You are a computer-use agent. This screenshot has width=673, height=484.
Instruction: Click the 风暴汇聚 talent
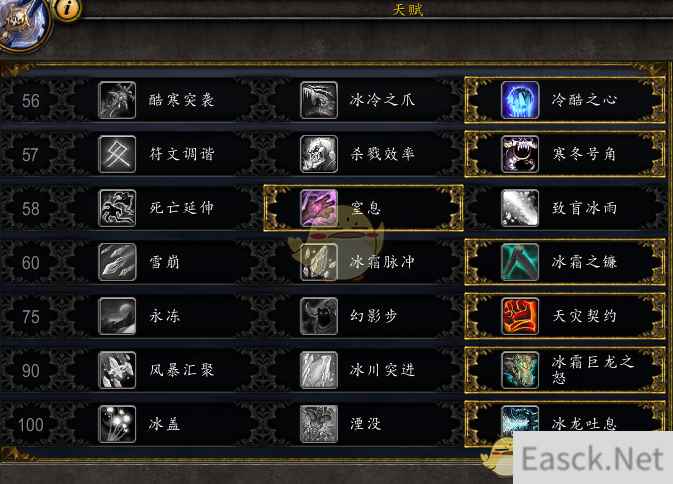(x=163, y=370)
